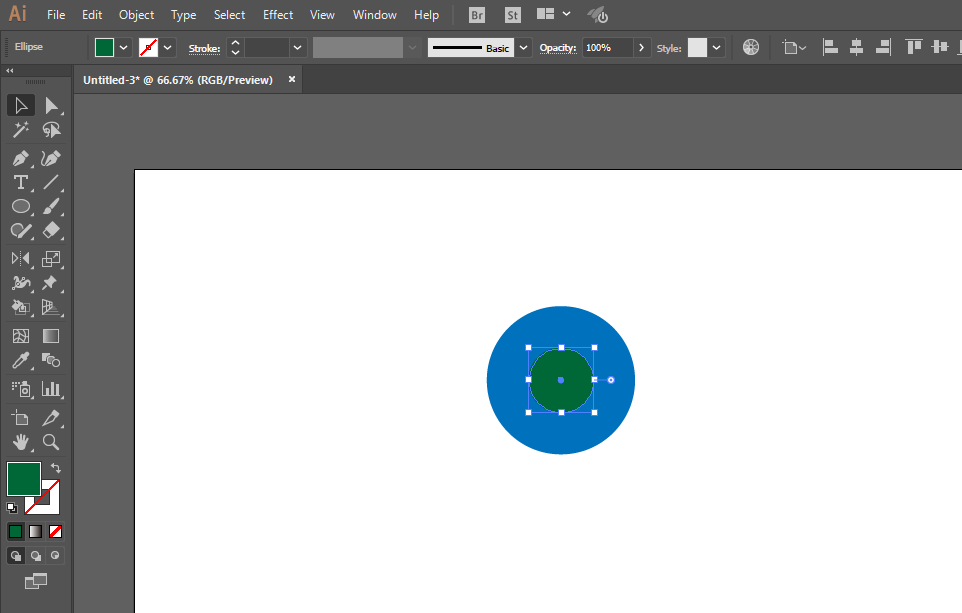The height and width of the screenshot is (613, 962).
Task: Open the Effect menu
Action: pos(278,15)
